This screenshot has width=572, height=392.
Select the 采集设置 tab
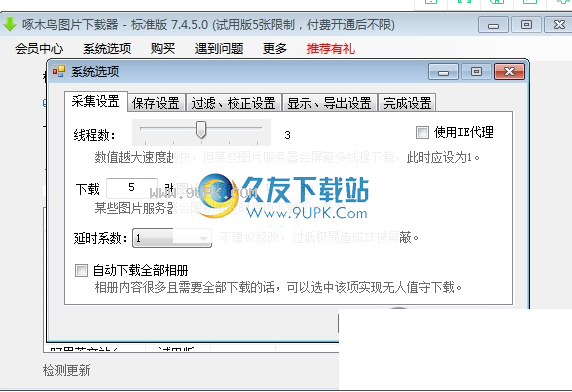(x=96, y=101)
